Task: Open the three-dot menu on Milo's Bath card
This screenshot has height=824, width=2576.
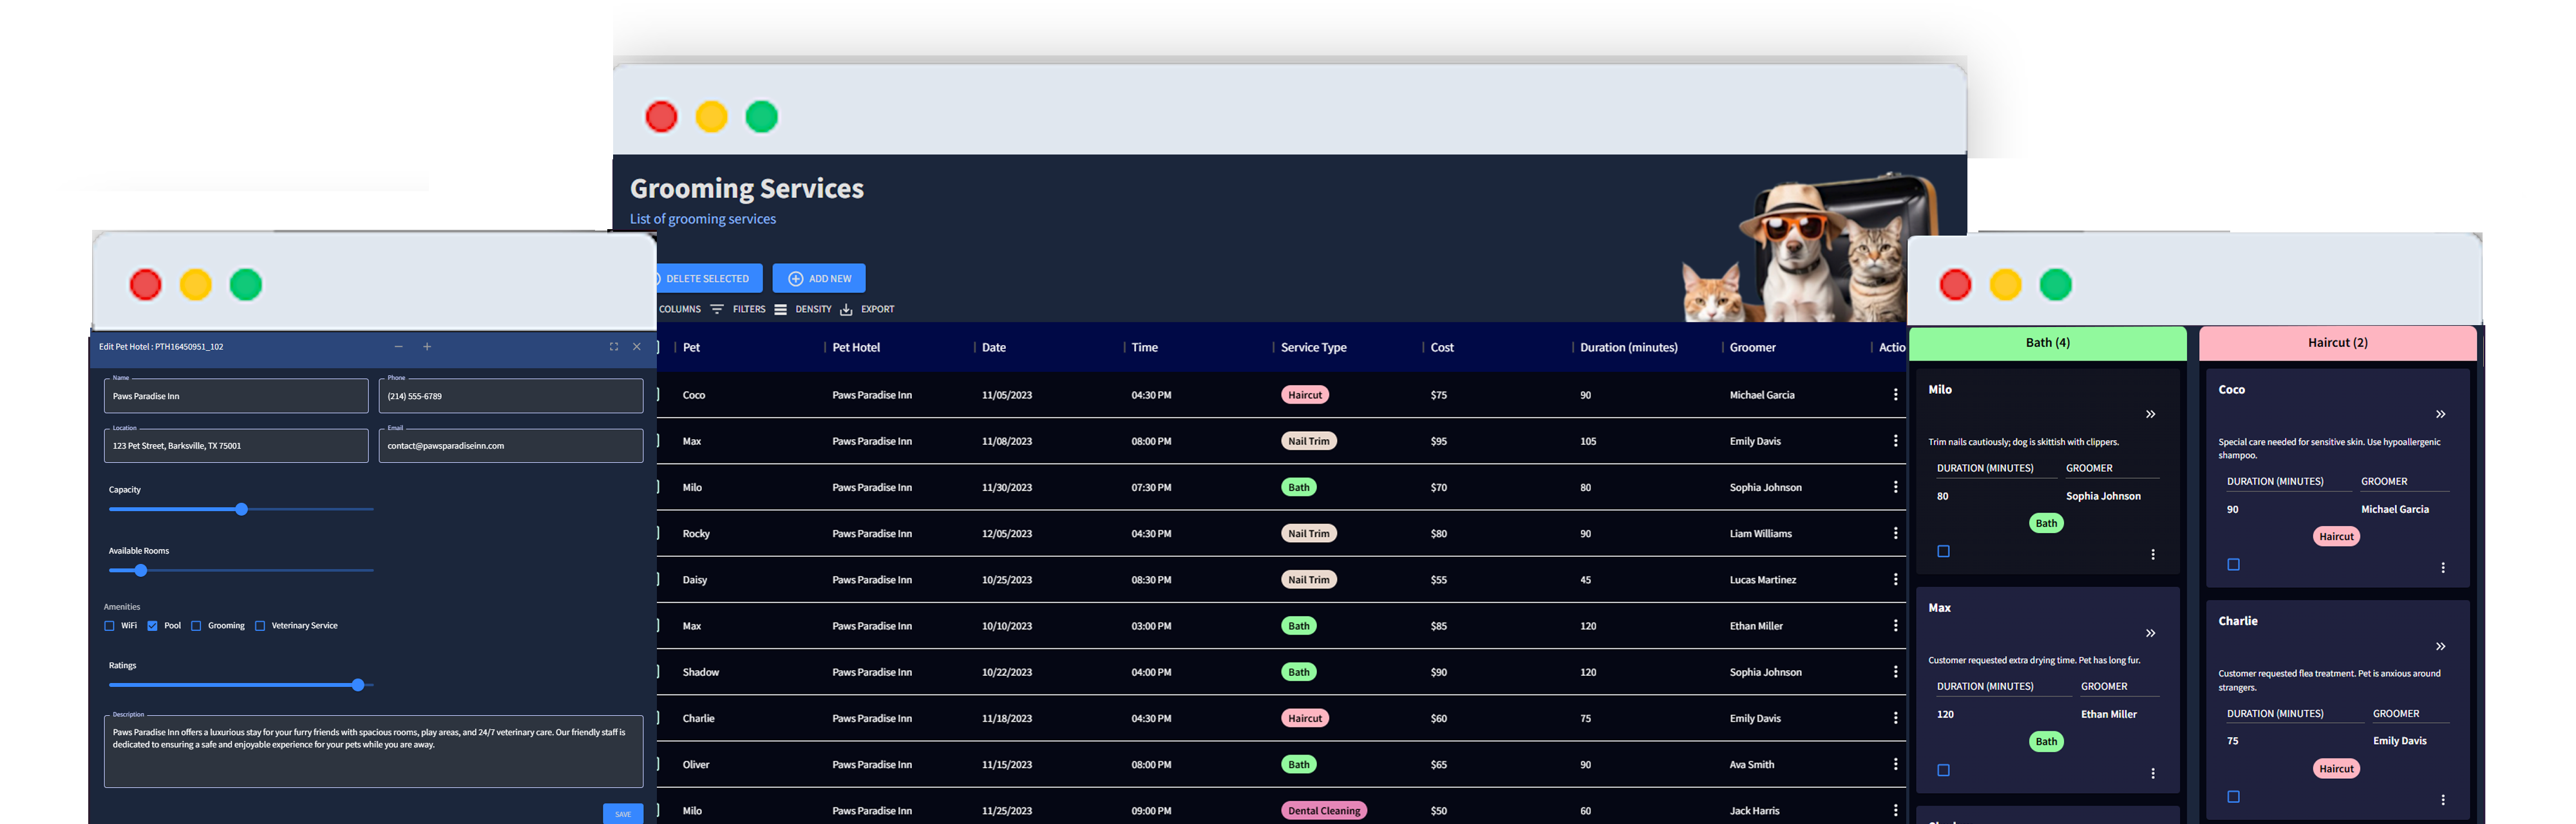Action: 2152,553
